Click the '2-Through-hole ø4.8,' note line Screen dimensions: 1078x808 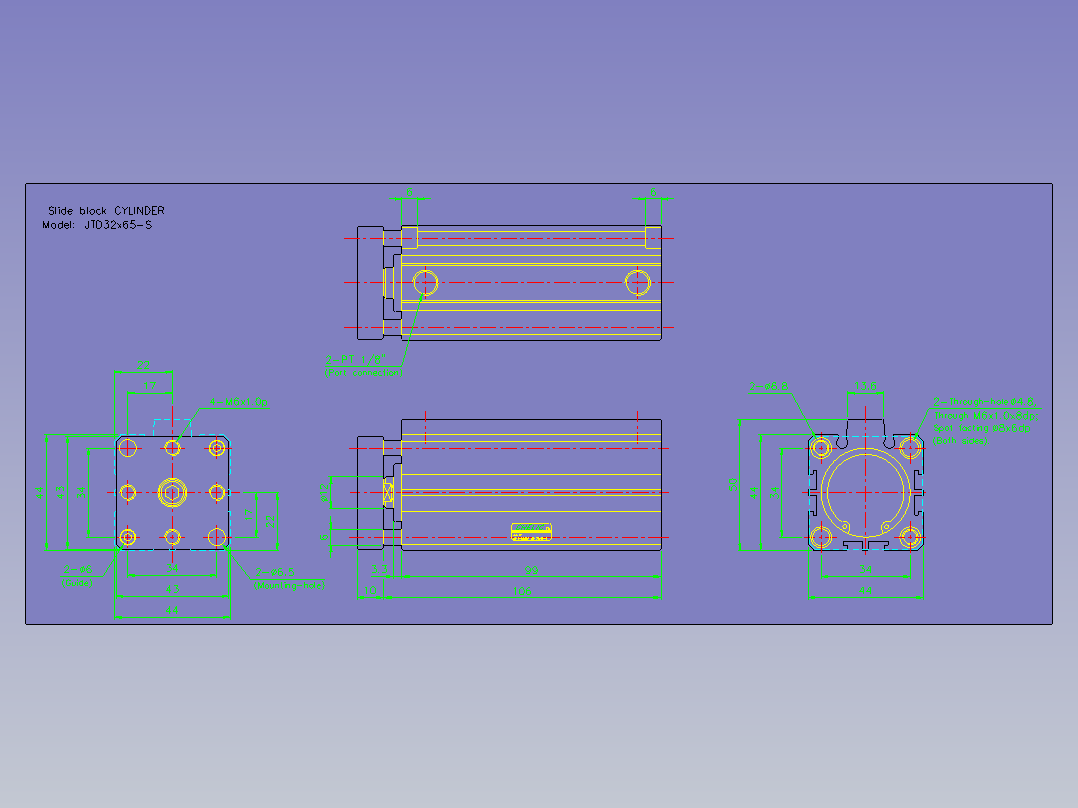point(986,402)
